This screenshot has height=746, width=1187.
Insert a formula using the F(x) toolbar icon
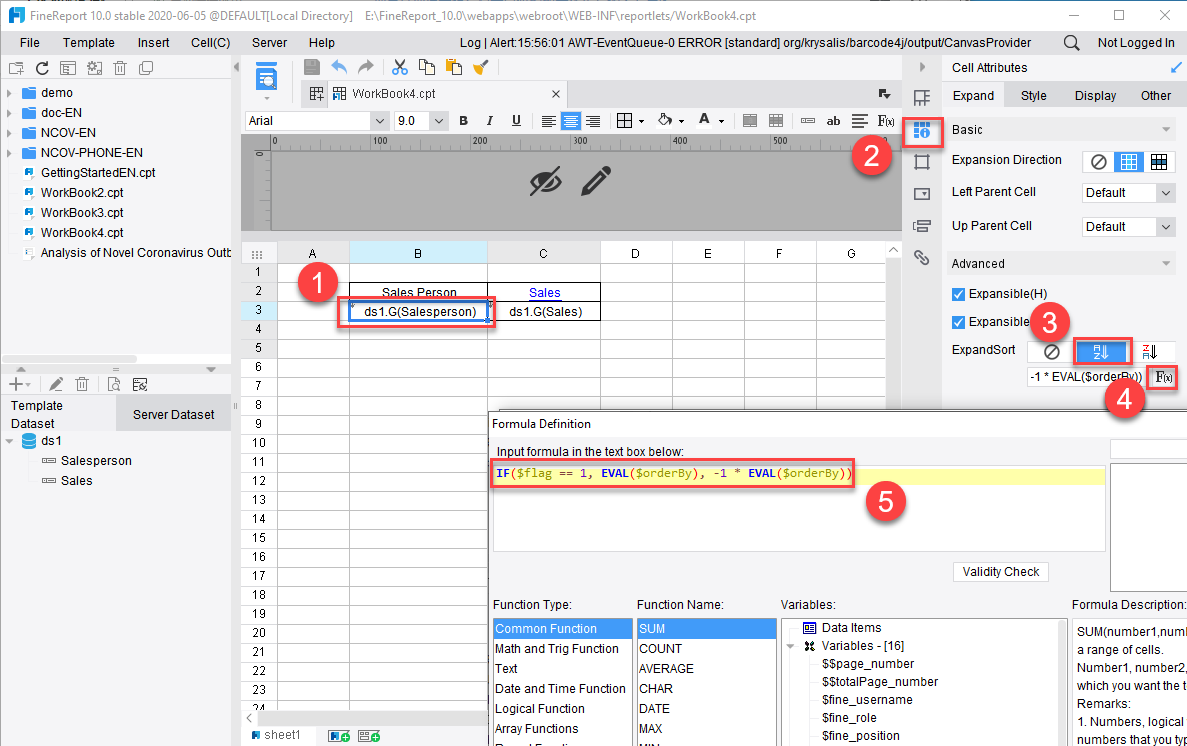pos(885,120)
